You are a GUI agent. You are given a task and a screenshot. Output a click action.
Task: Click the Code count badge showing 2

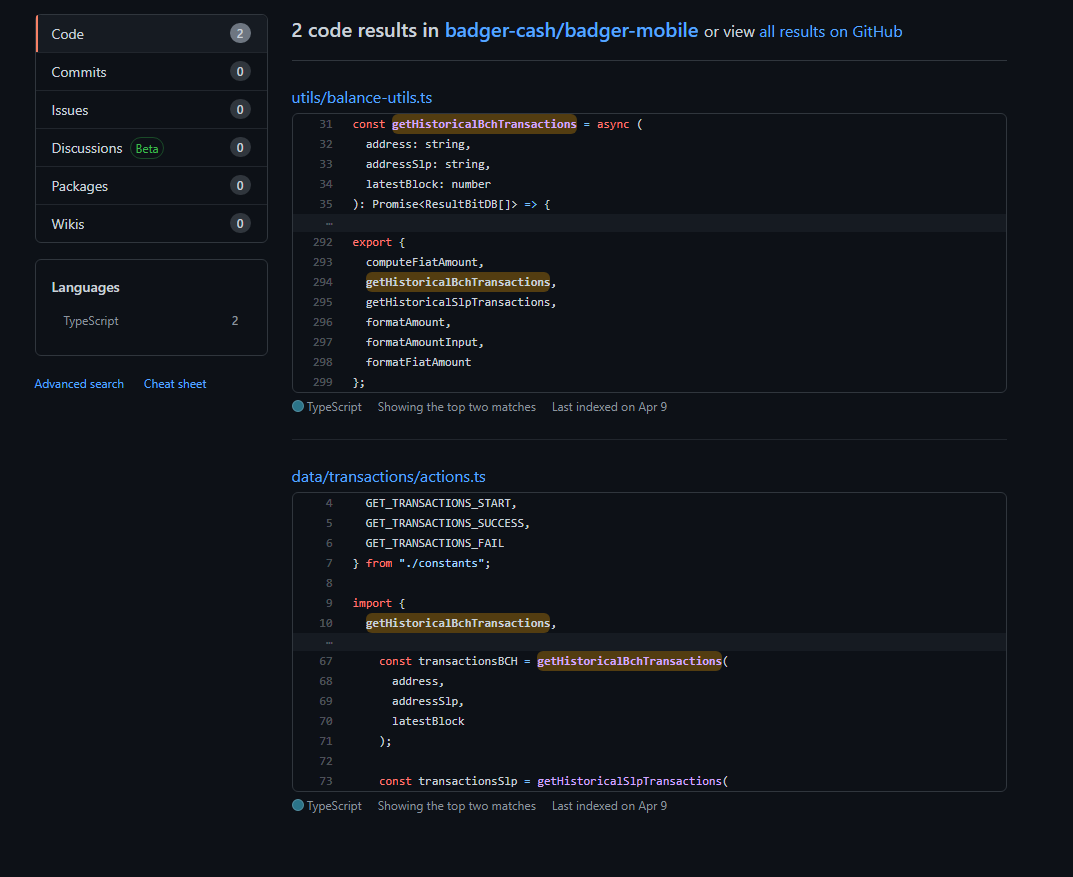(x=240, y=34)
